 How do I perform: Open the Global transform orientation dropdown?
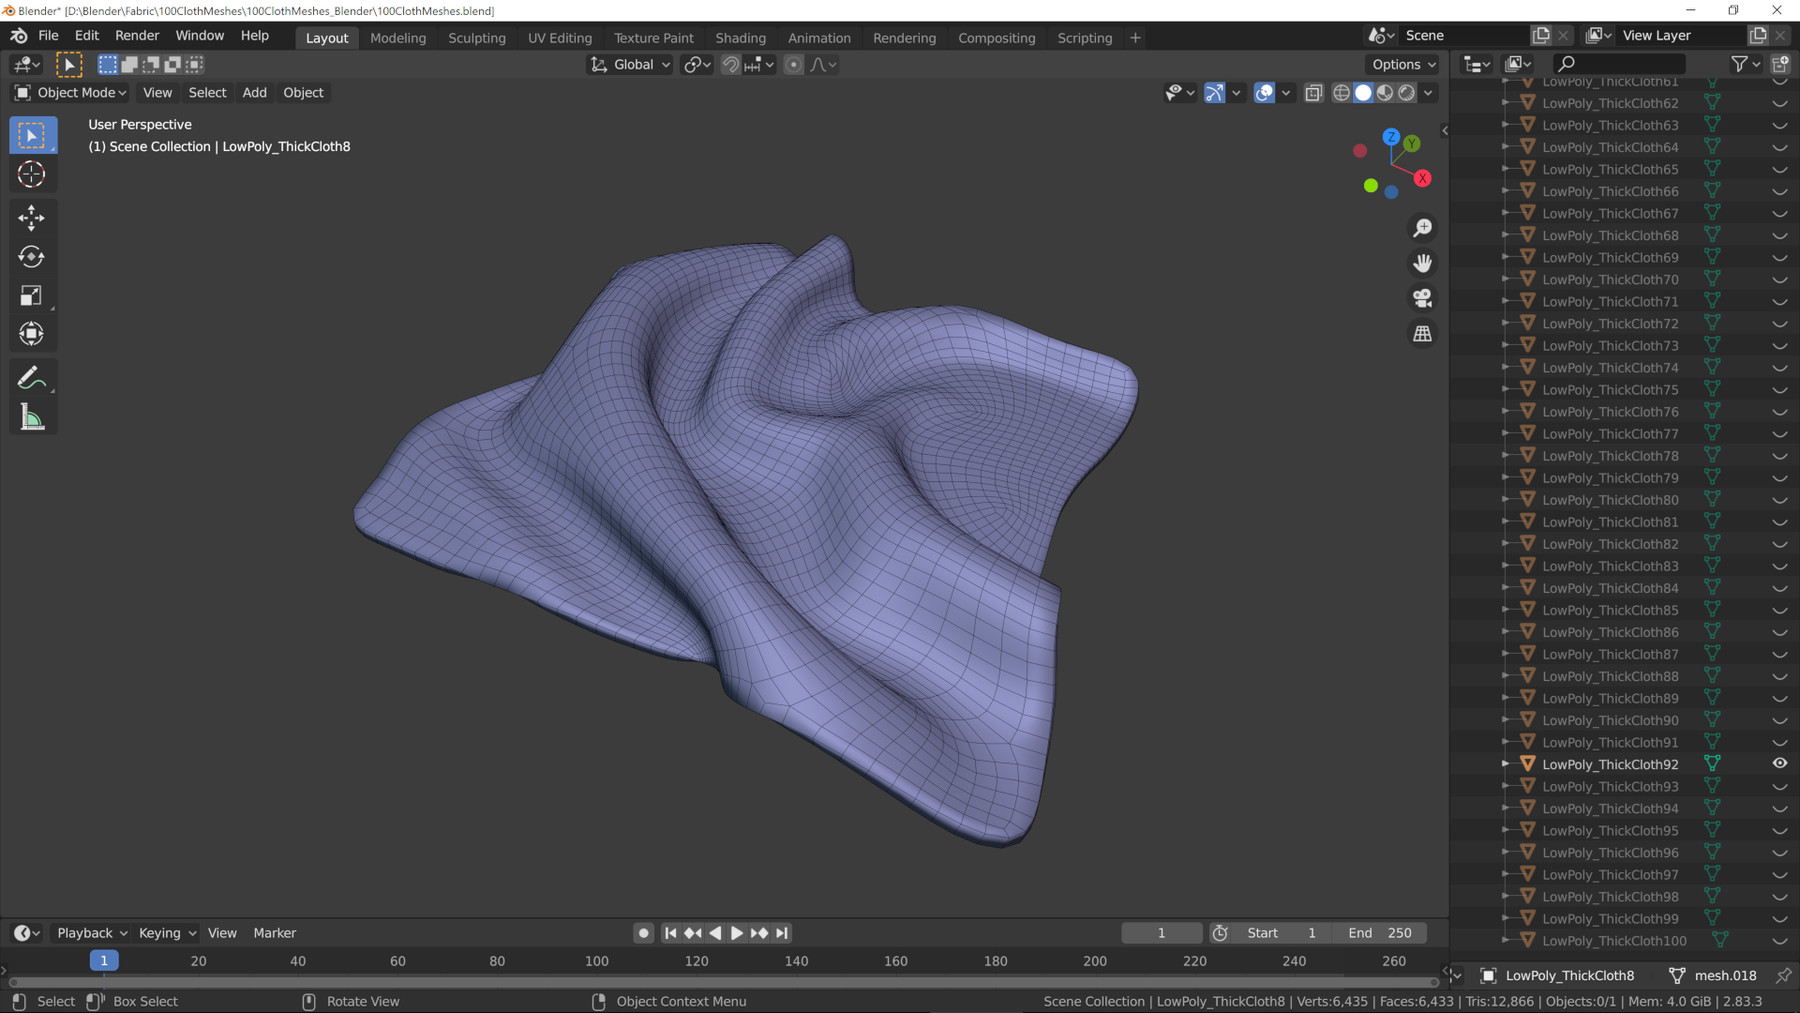(631, 65)
